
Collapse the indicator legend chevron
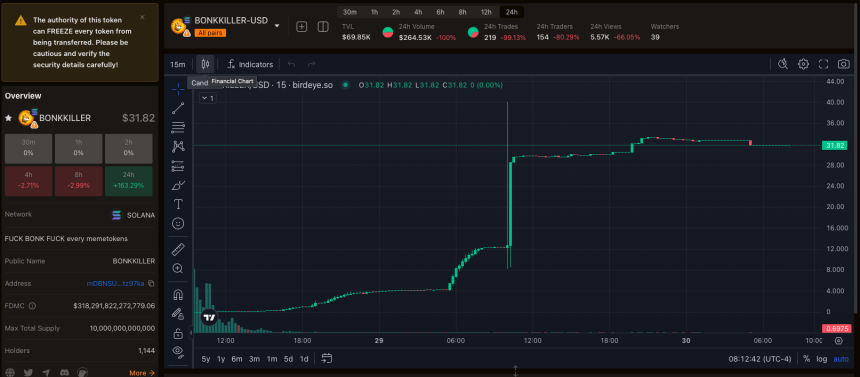pos(207,98)
